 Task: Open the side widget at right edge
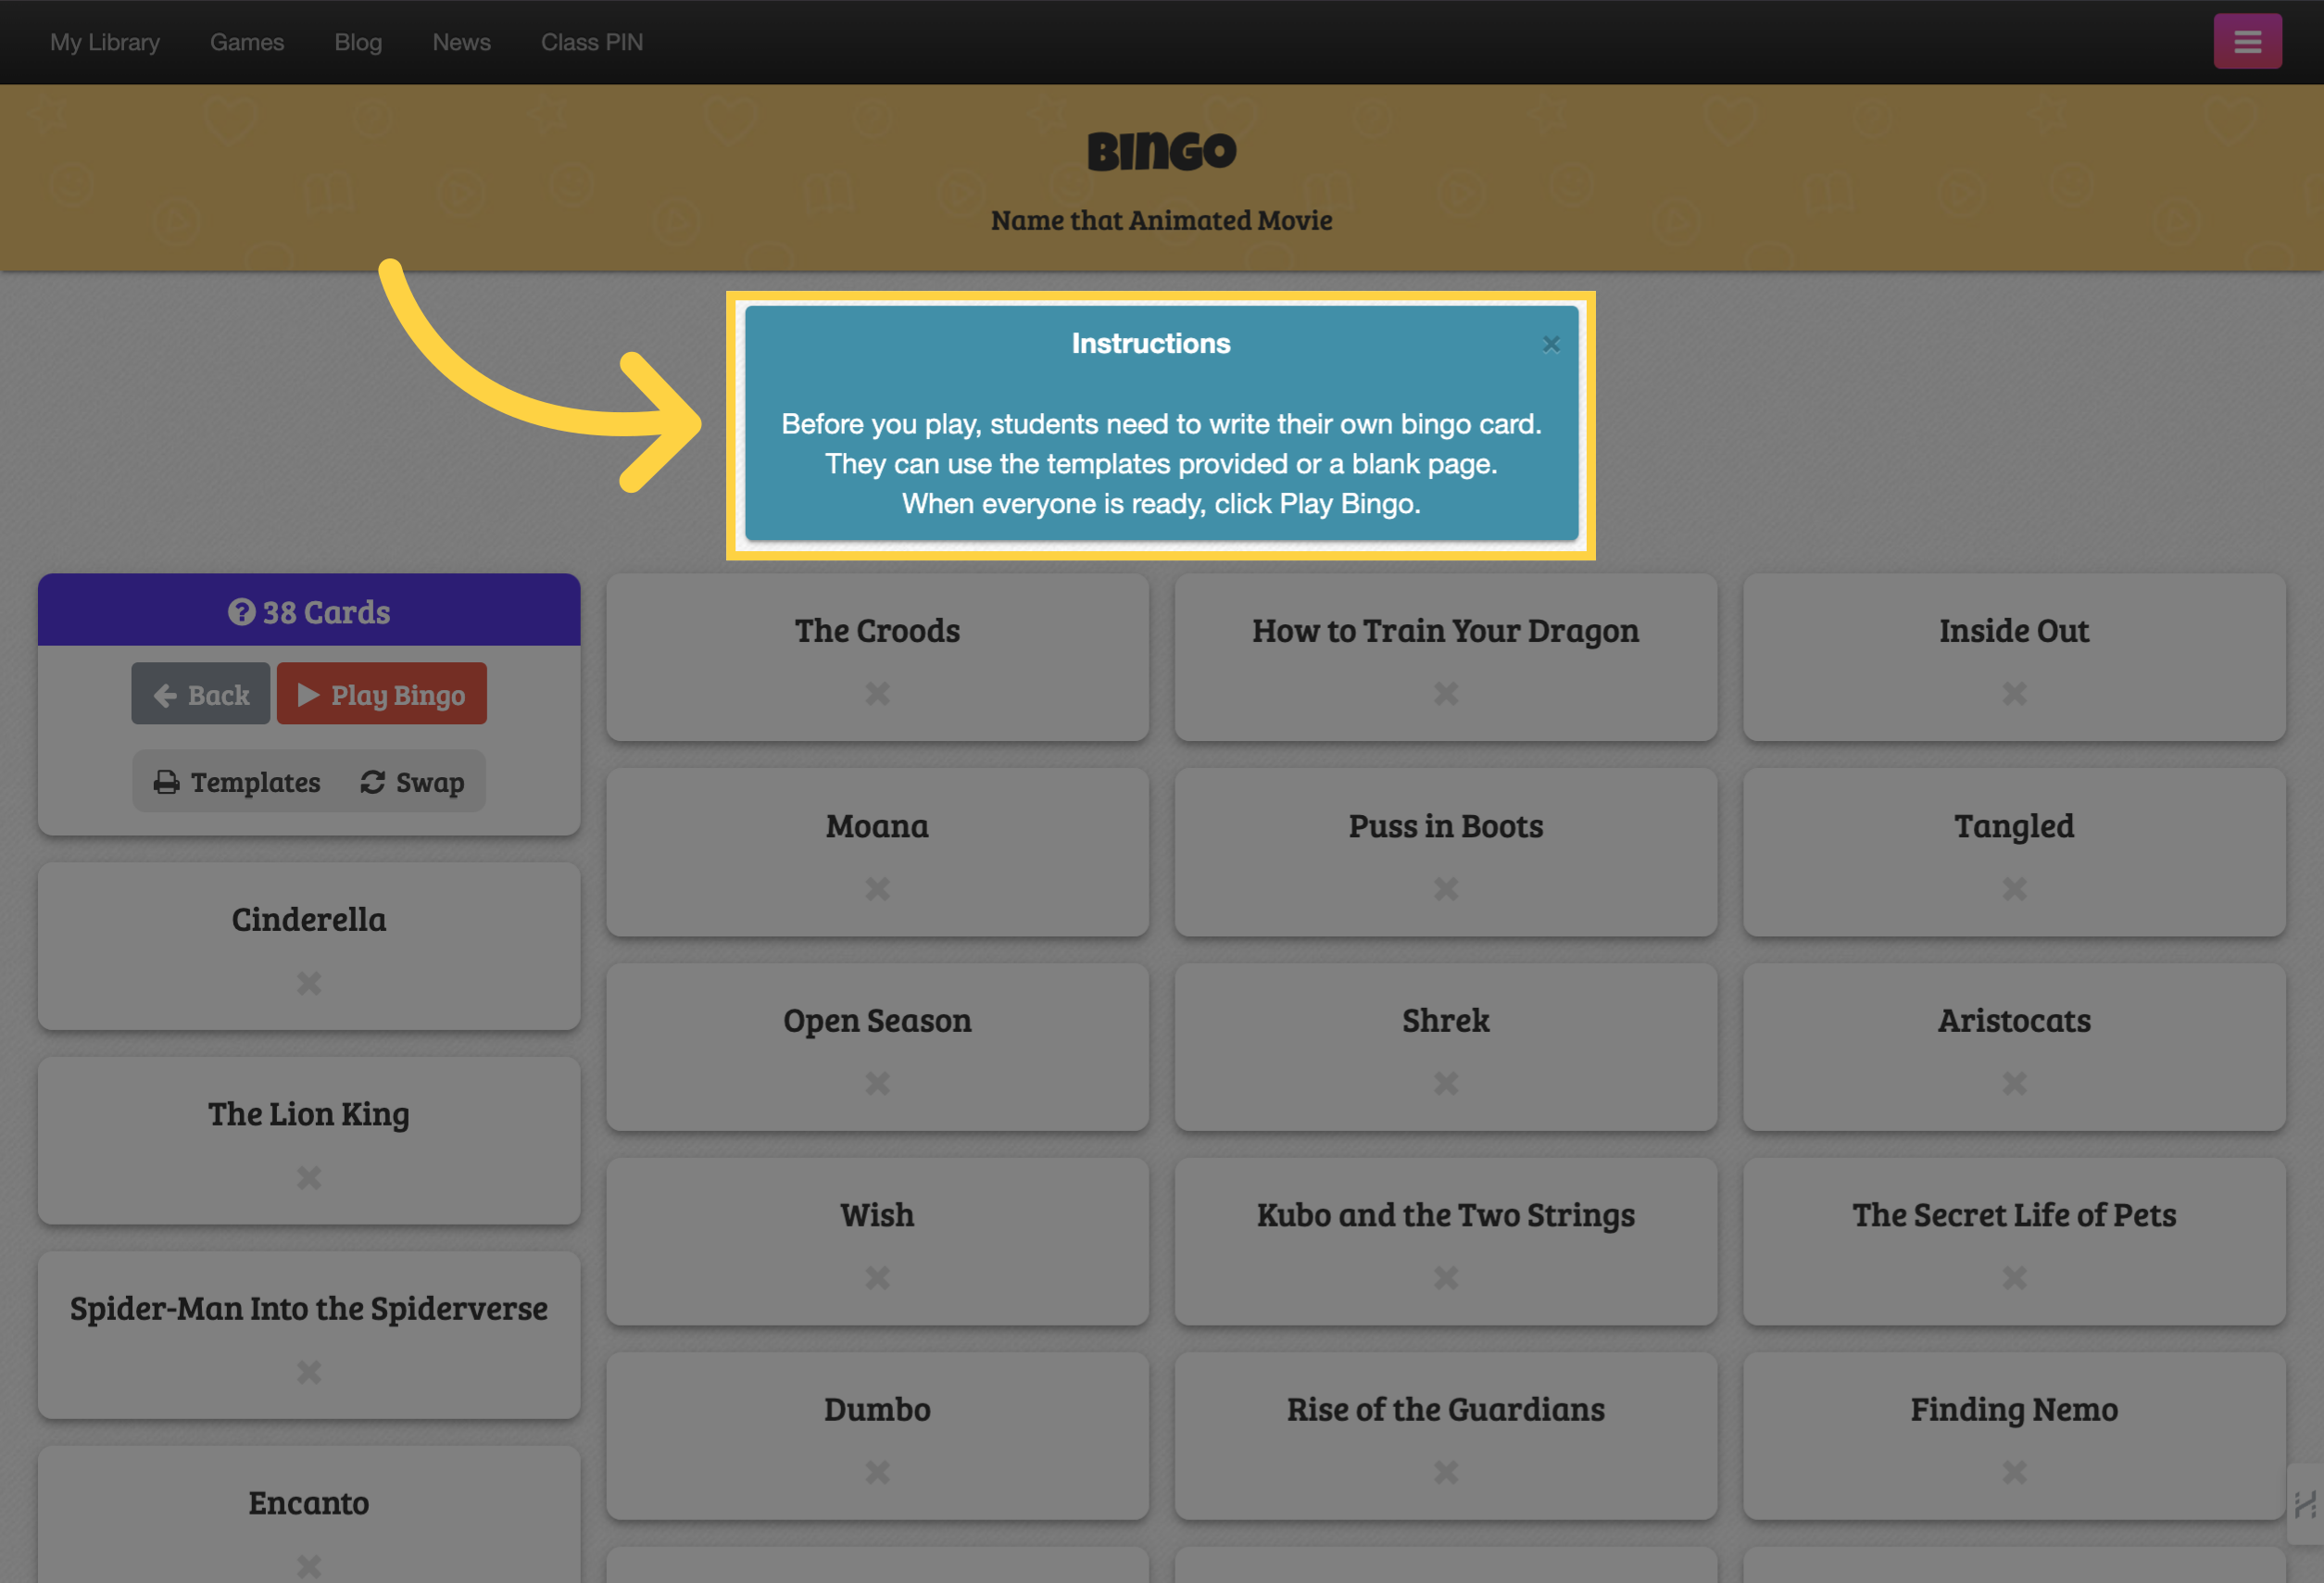click(x=2305, y=1503)
